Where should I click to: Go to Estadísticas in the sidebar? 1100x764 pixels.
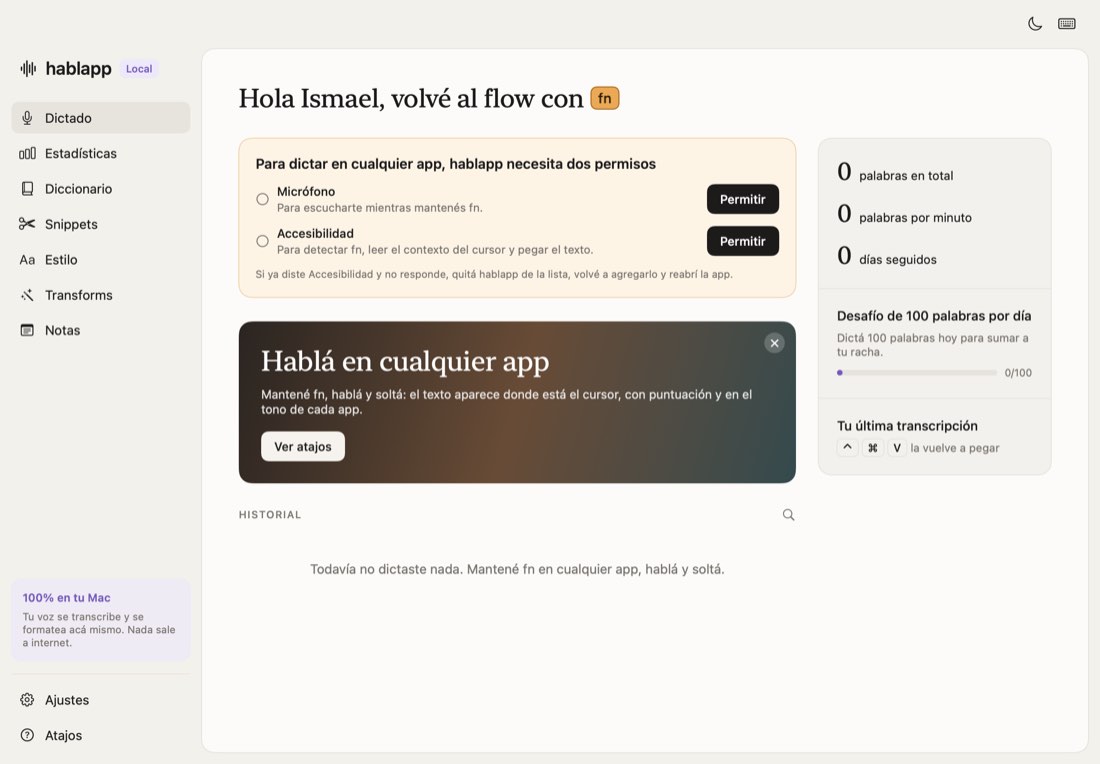point(100,153)
